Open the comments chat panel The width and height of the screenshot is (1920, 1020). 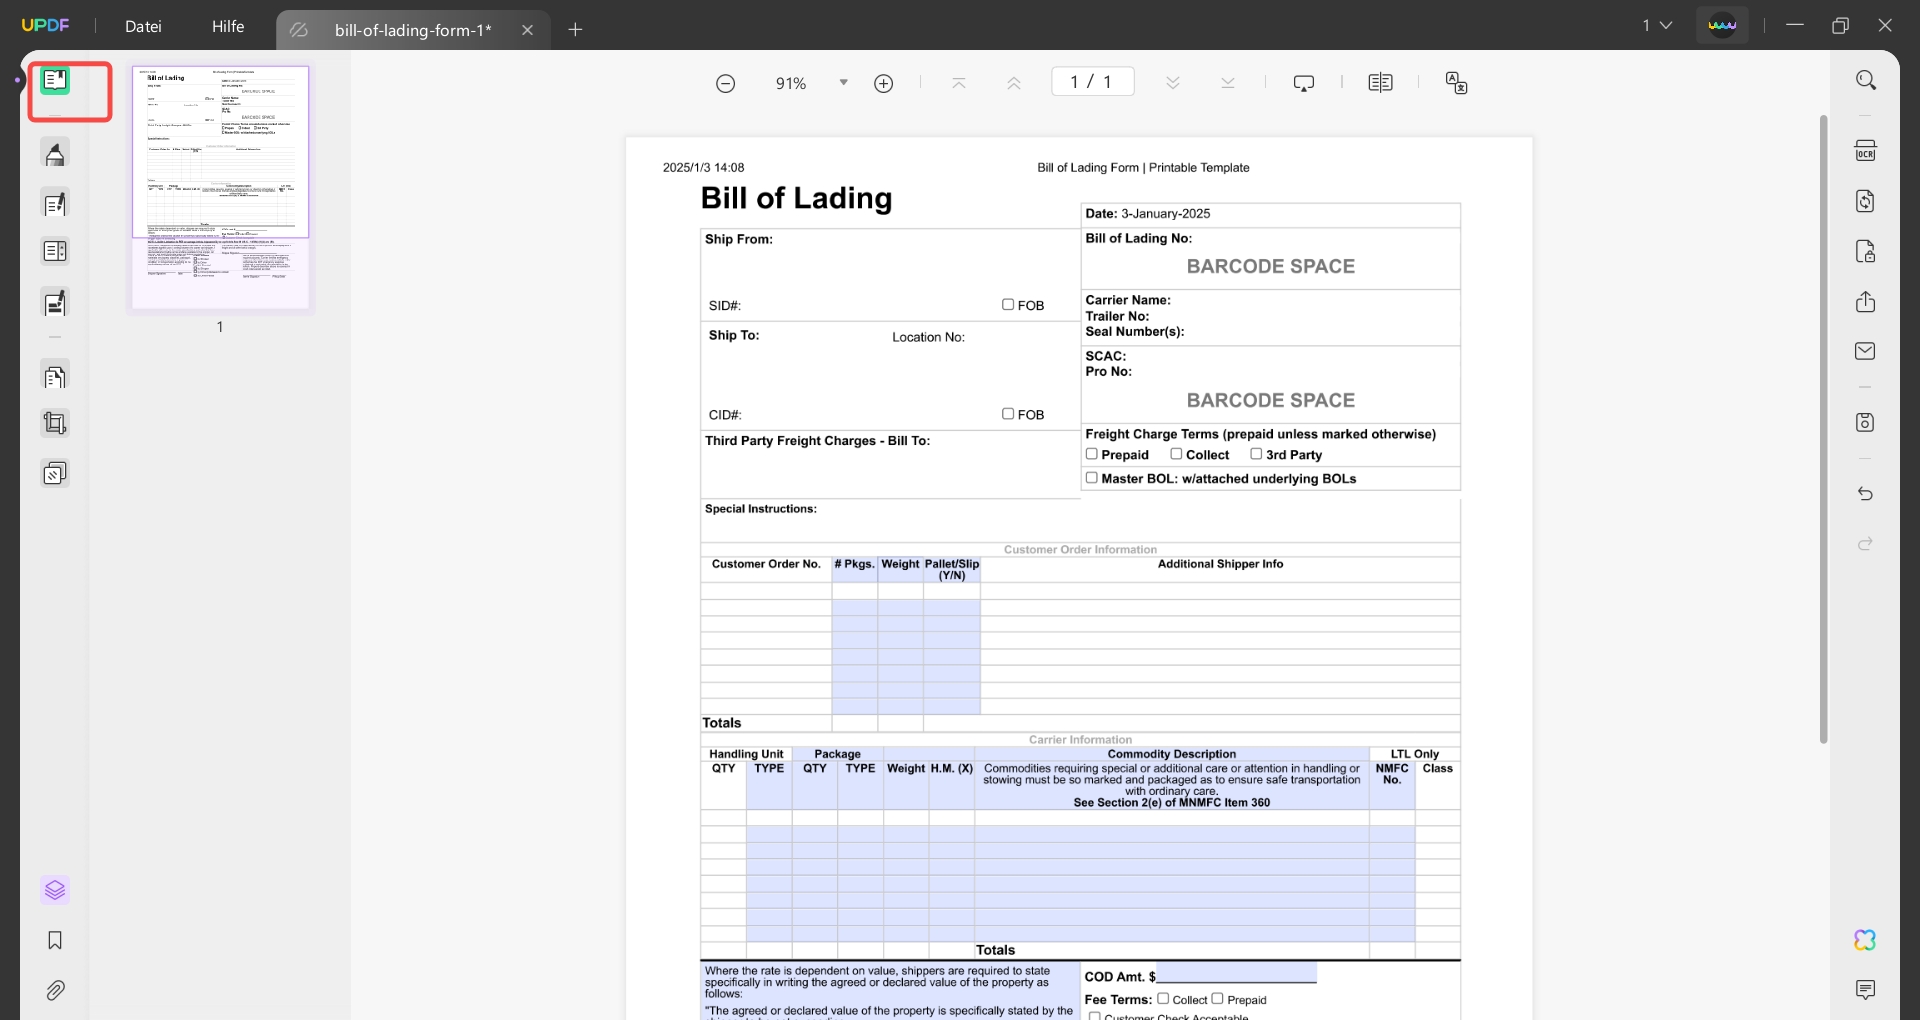(x=1866, y=990)
